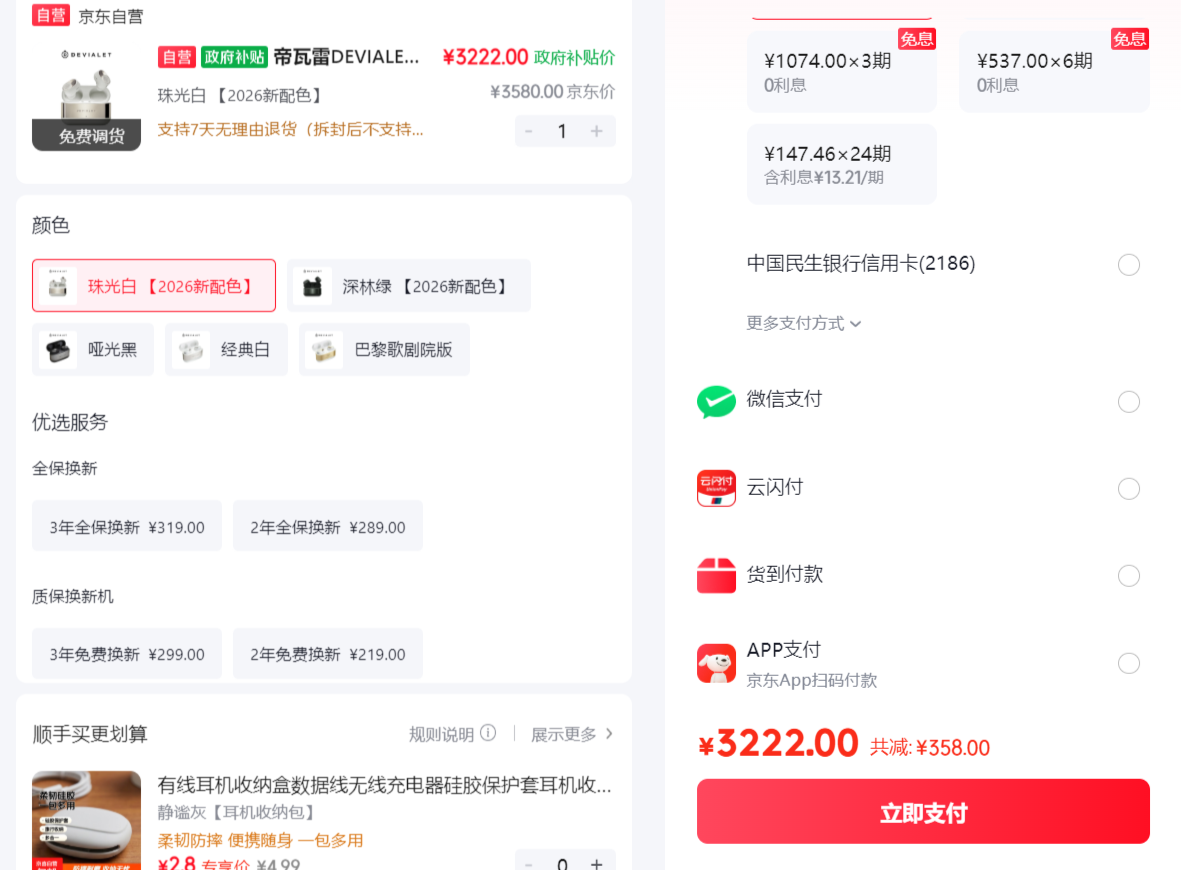
Task: Click the 规则说明 link
Action: click(x=441, y=734)
